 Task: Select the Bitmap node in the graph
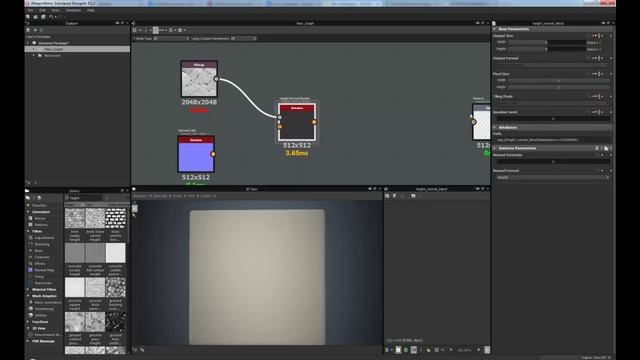point(199,79)
